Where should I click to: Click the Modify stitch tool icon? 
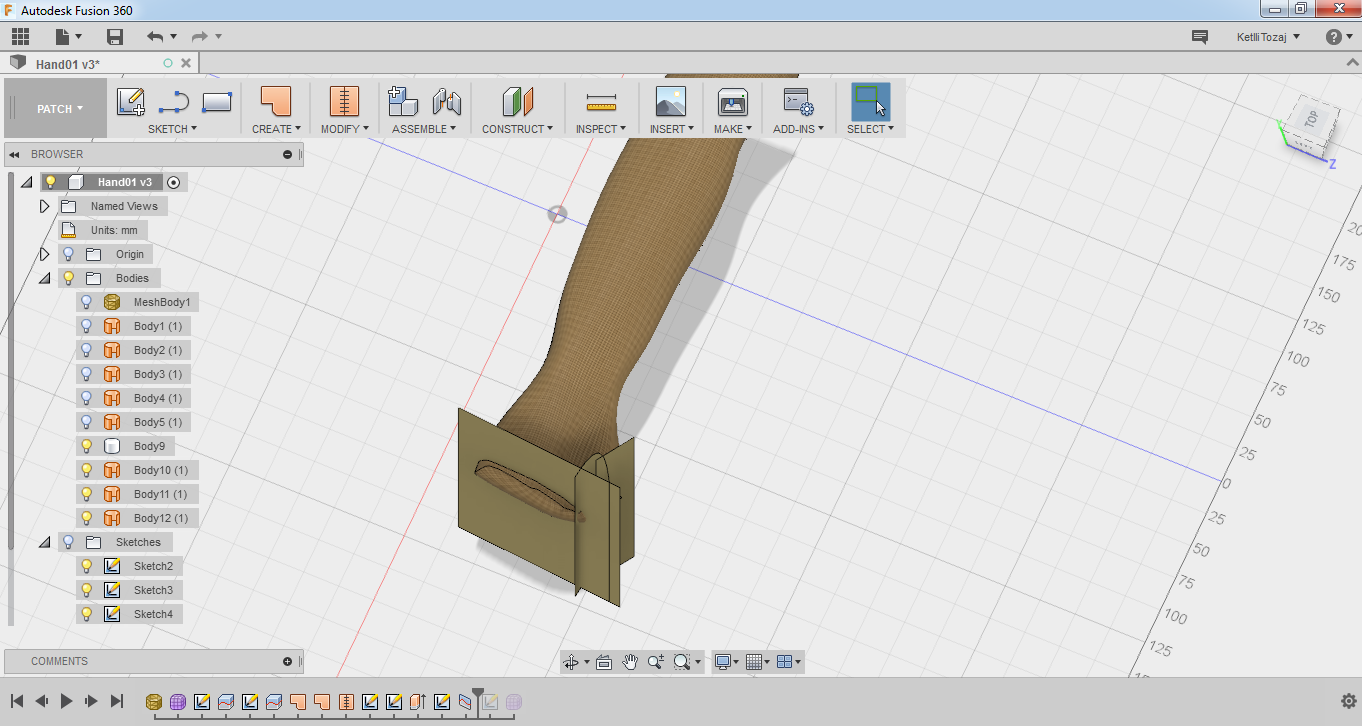coord(344,102)
